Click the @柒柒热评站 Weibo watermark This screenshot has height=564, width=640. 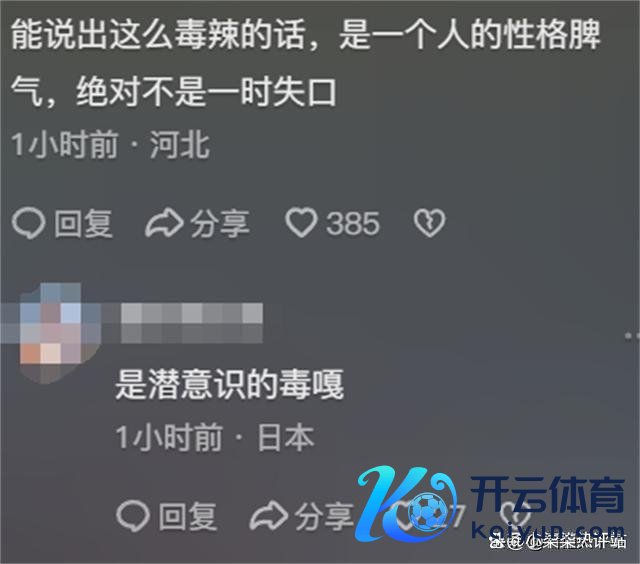[558, 542]
